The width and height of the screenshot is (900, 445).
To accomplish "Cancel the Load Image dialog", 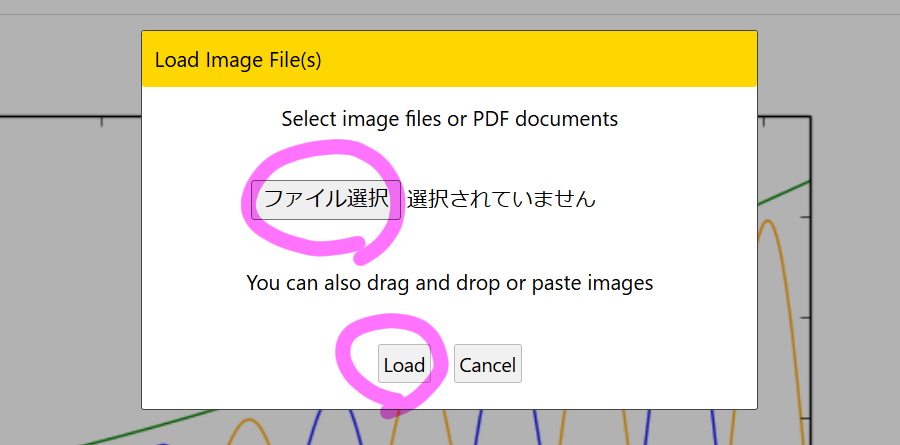I will coord(487,365).
